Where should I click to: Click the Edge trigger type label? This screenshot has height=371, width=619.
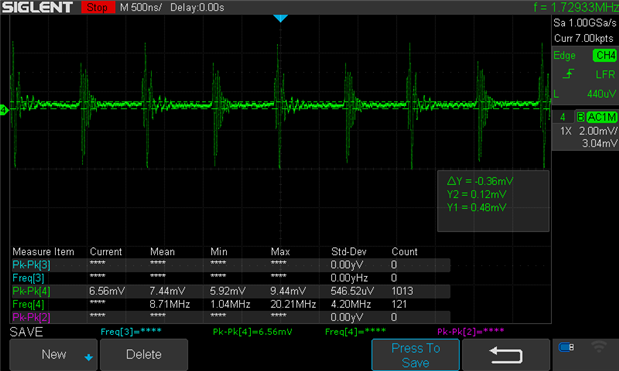point(564,56)
